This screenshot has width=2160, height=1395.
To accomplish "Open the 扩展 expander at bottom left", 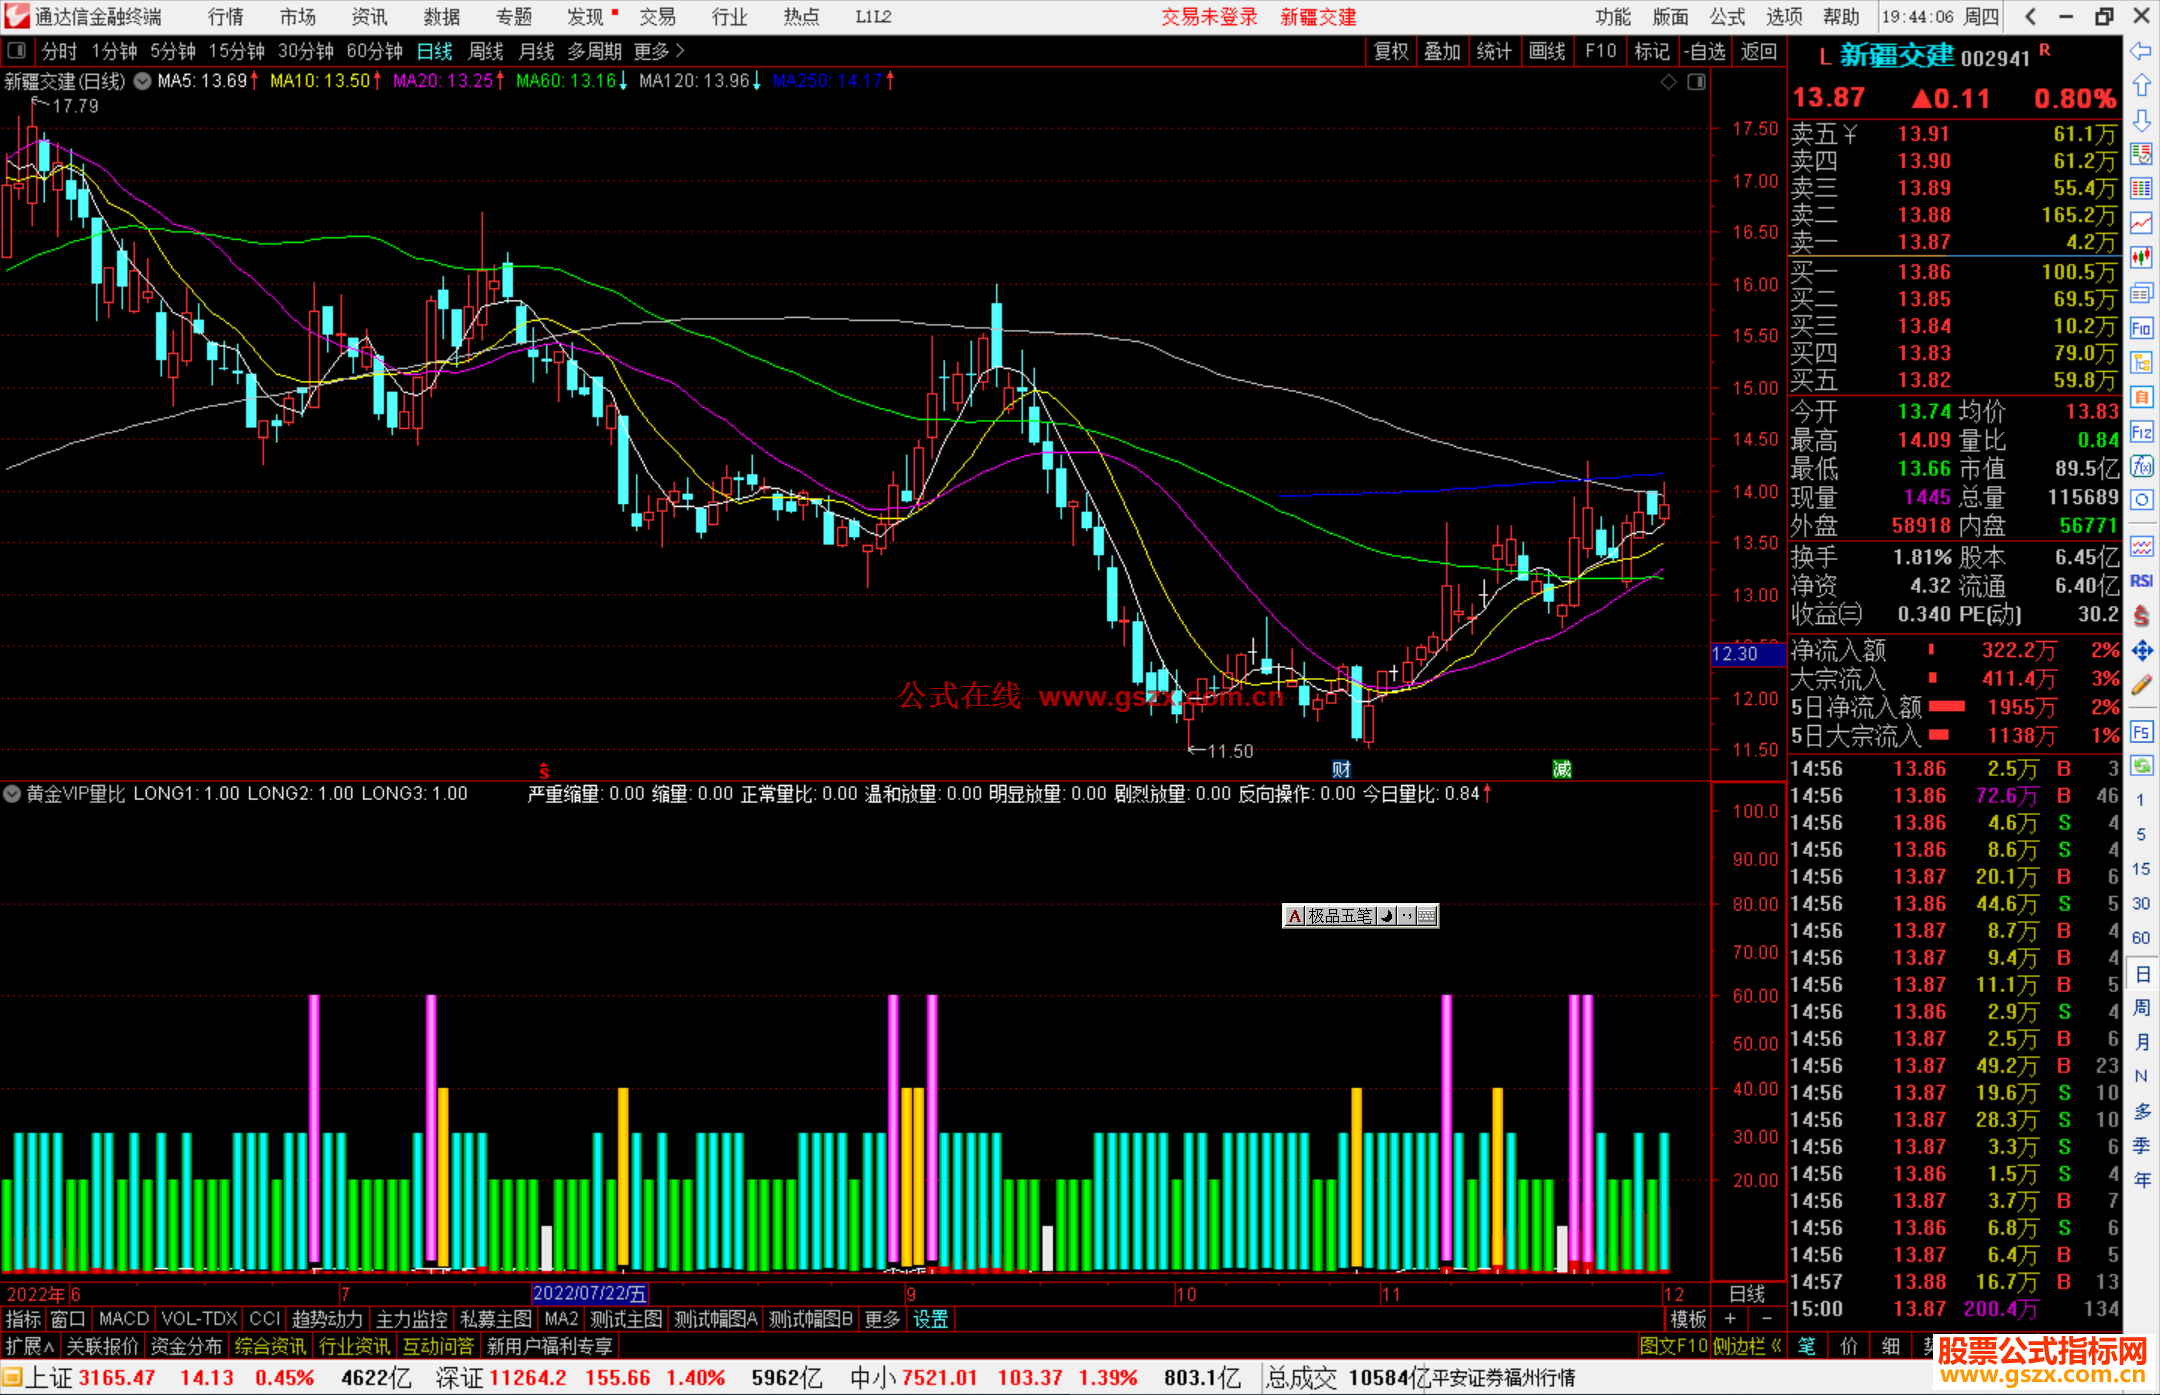I will click(x=29, y=1346).
